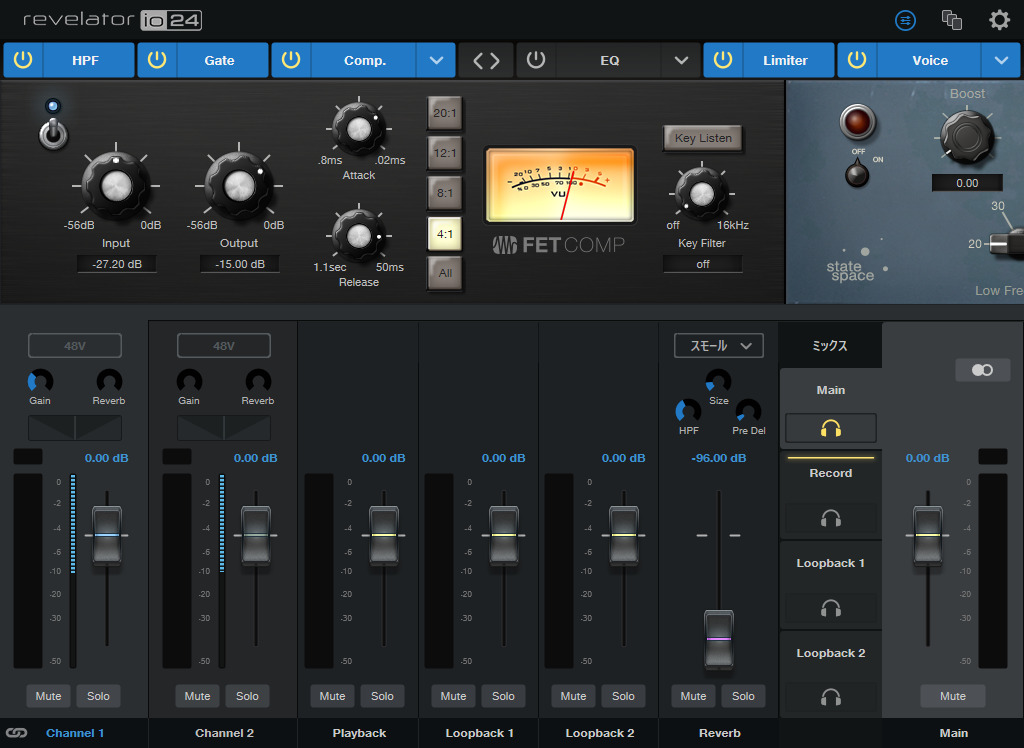Click the Reverb HPF knob
The image size is (1024, 748).
point(688,412)
